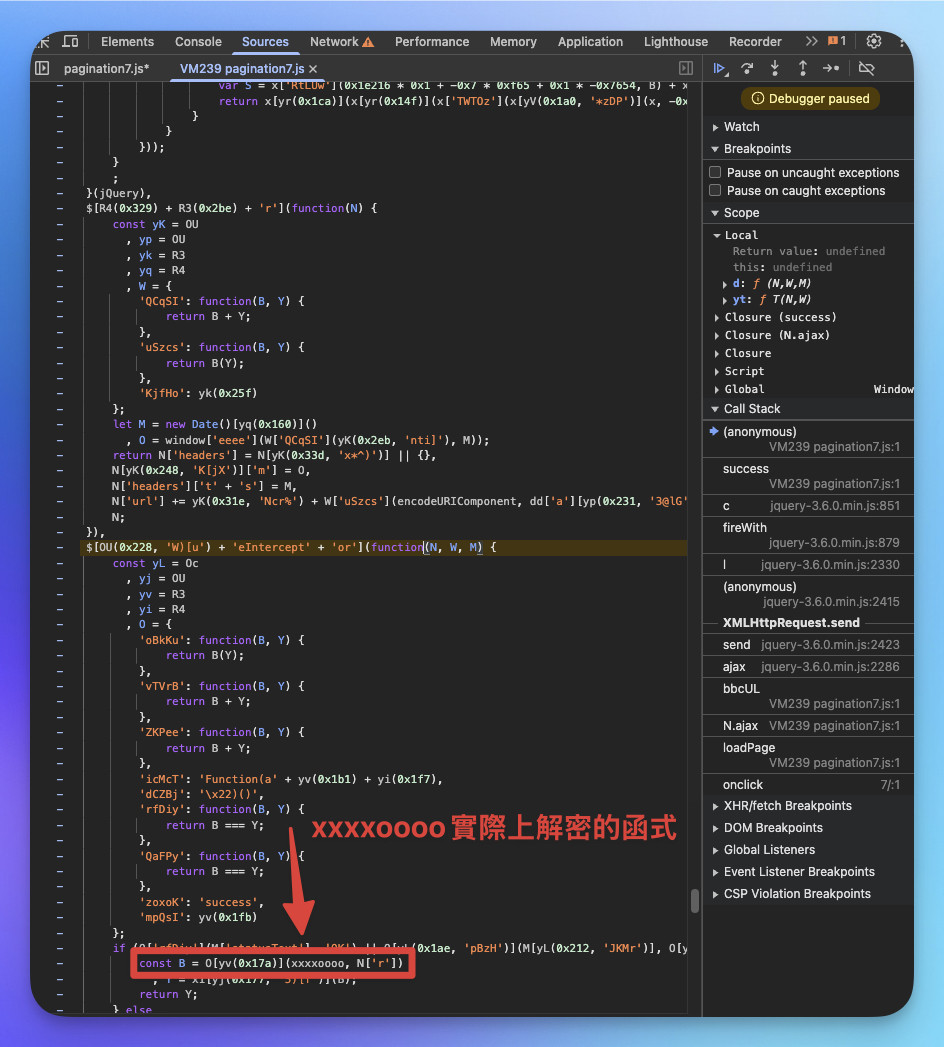This screenshot has height=1047, width=944.
Task: Select the loadPage call stack frame
Action: click(x=808, y=755)
